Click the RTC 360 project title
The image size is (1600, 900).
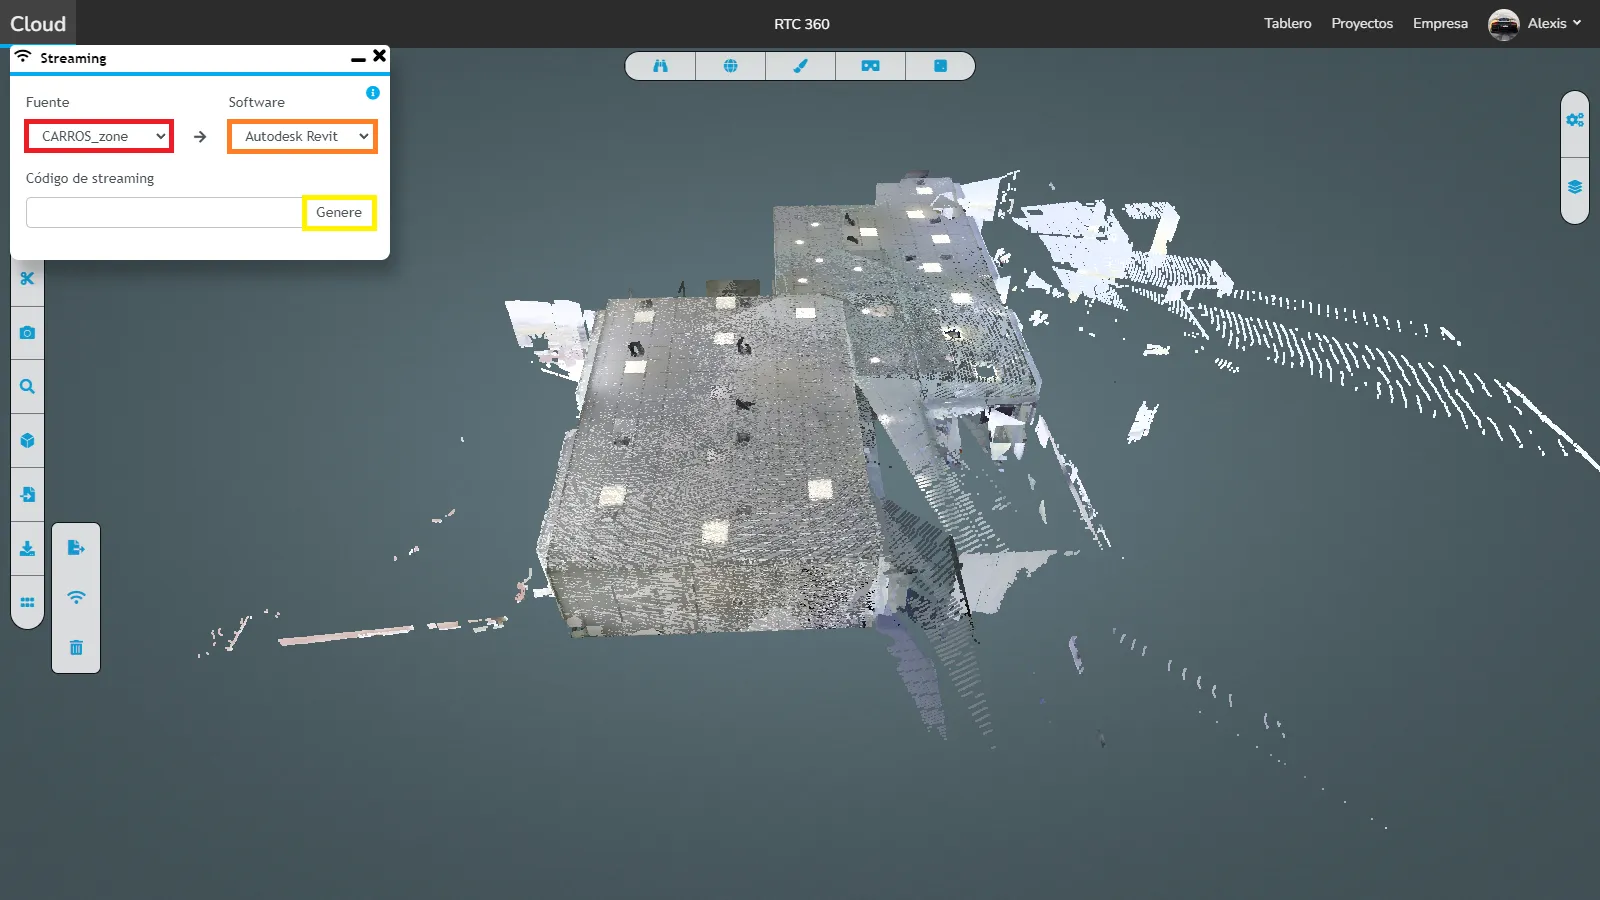802,24
